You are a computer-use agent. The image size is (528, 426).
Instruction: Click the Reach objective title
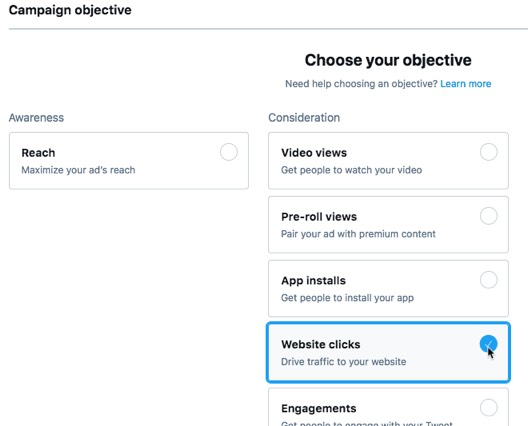(x=38, y=153)
